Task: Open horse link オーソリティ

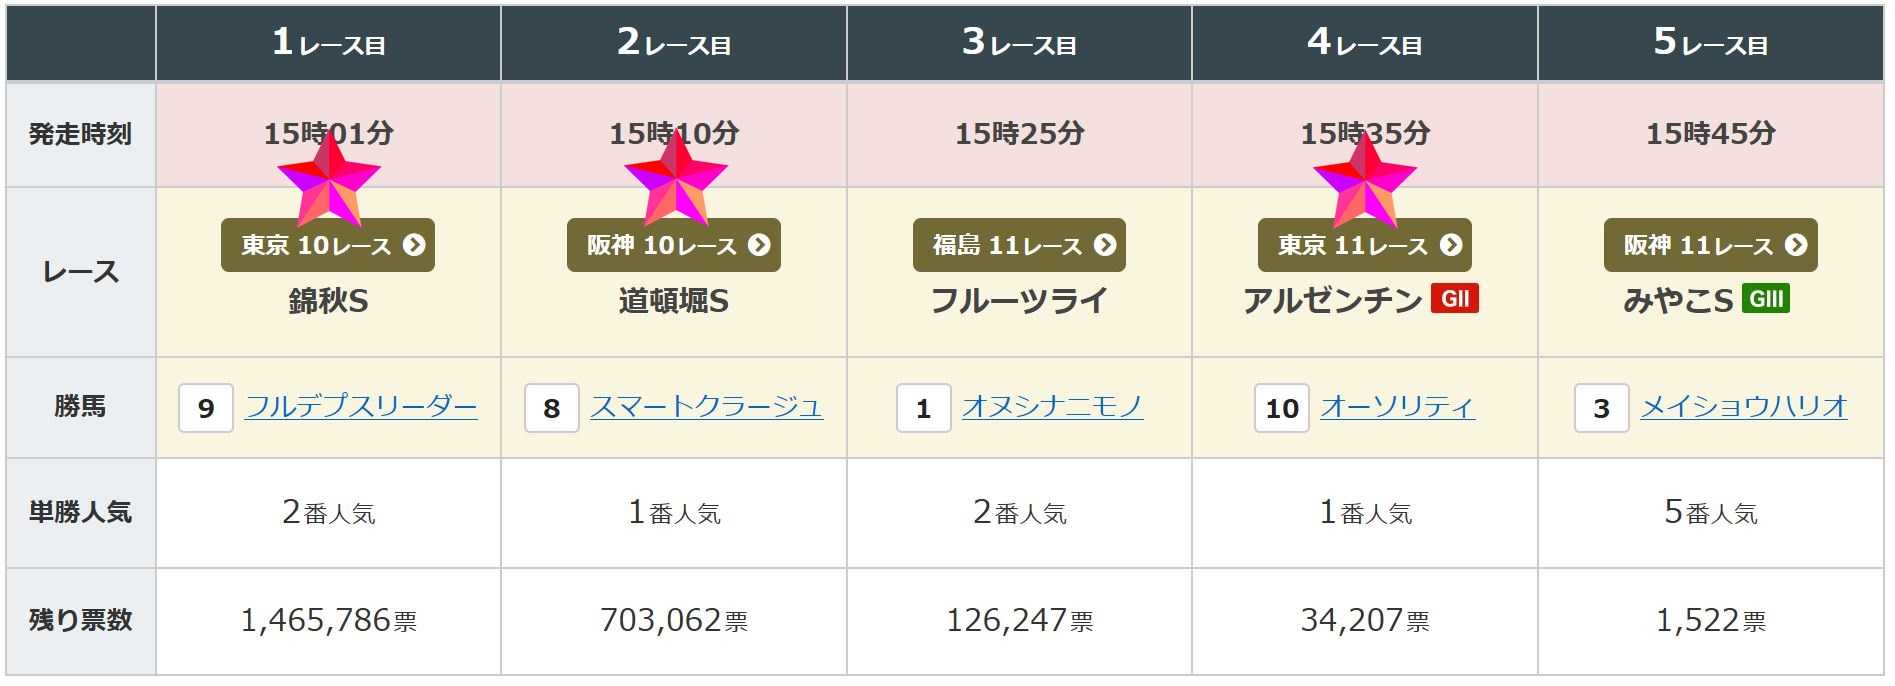Action: (1397, 406)
